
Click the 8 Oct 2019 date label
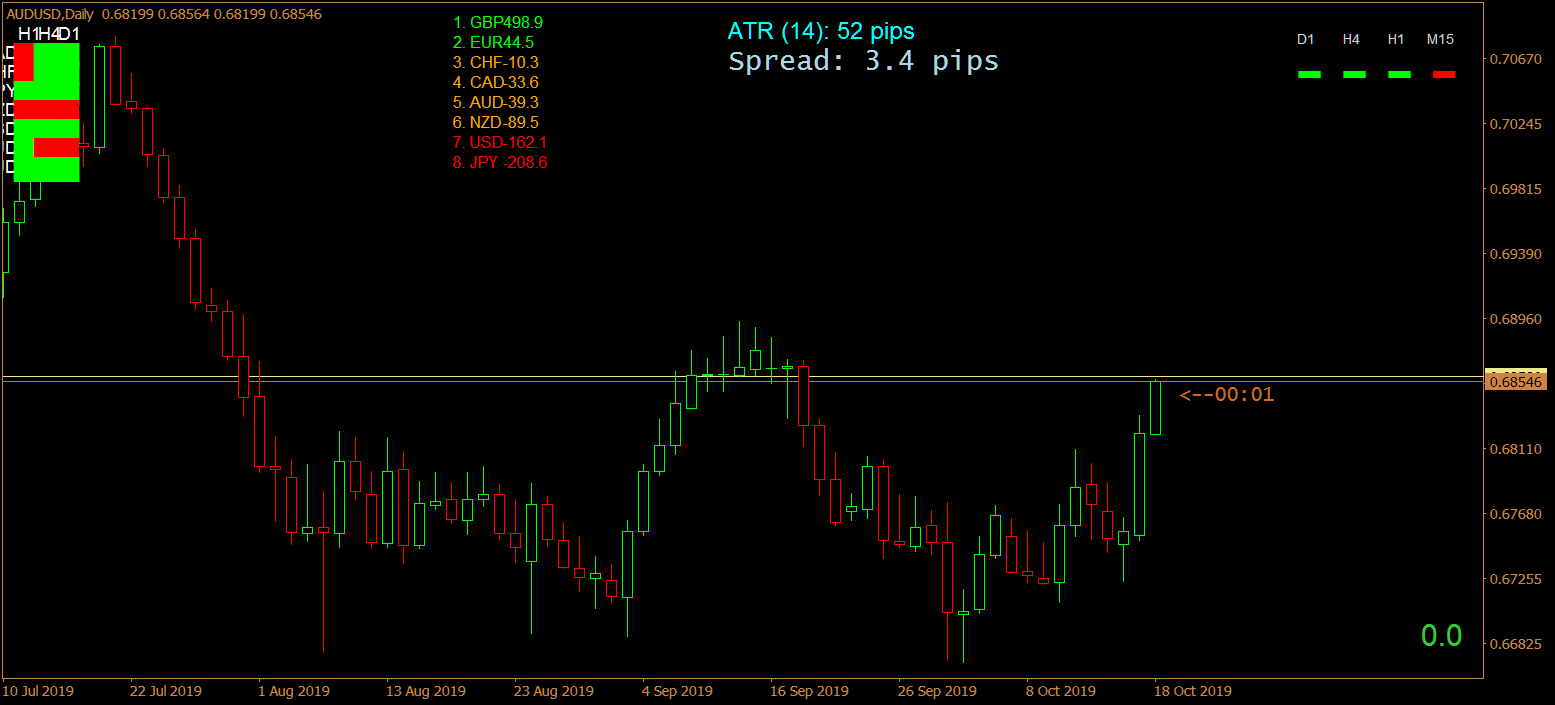tap(1061, 691)
